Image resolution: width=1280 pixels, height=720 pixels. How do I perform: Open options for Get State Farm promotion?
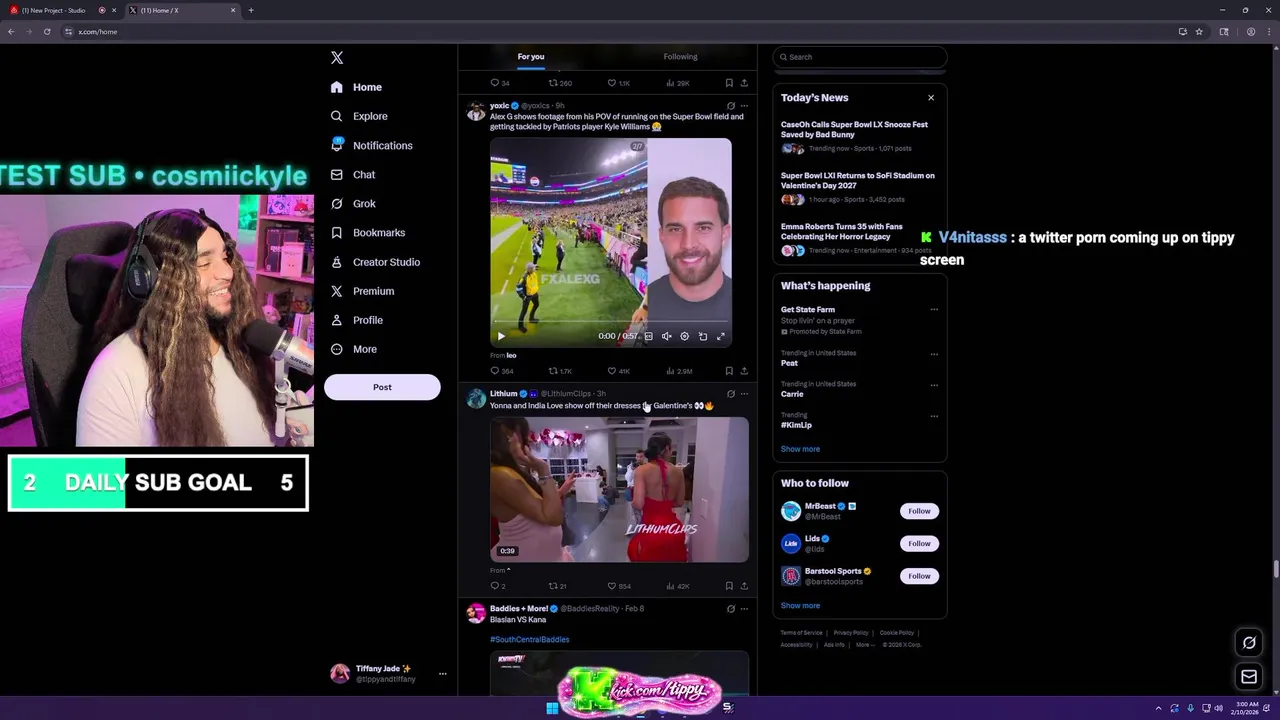point(934,310)
